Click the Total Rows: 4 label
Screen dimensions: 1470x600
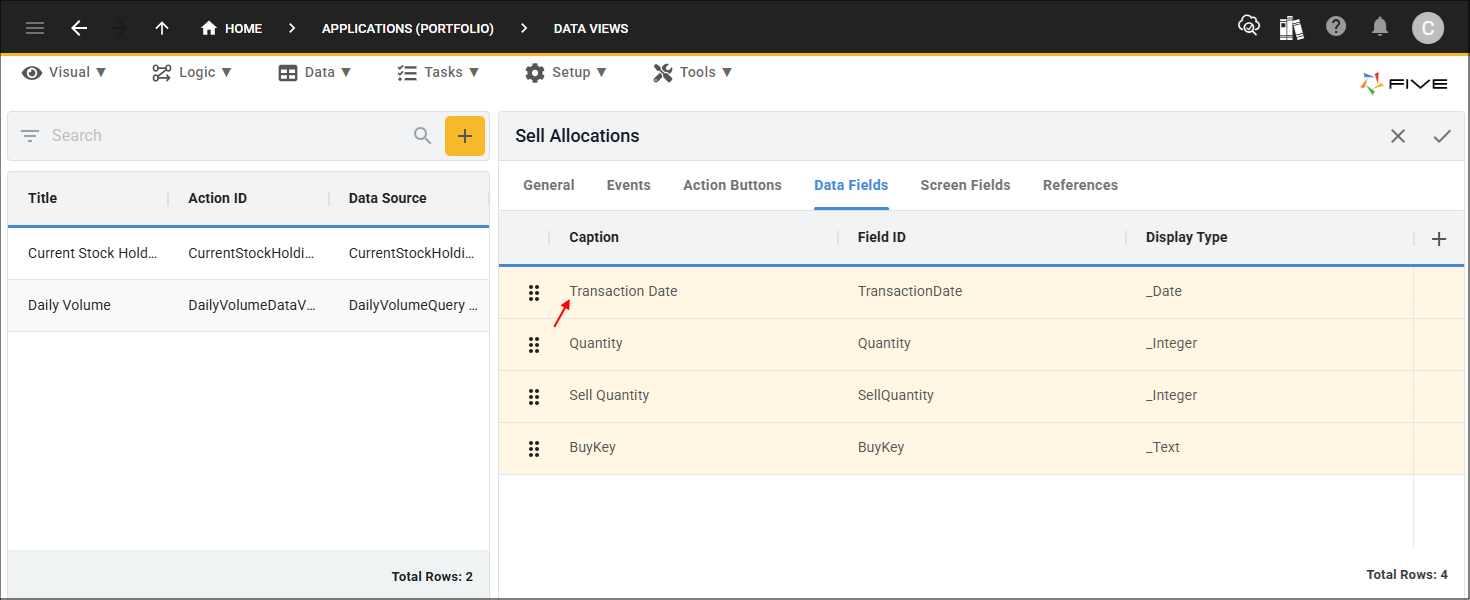tap(1407, 575)
